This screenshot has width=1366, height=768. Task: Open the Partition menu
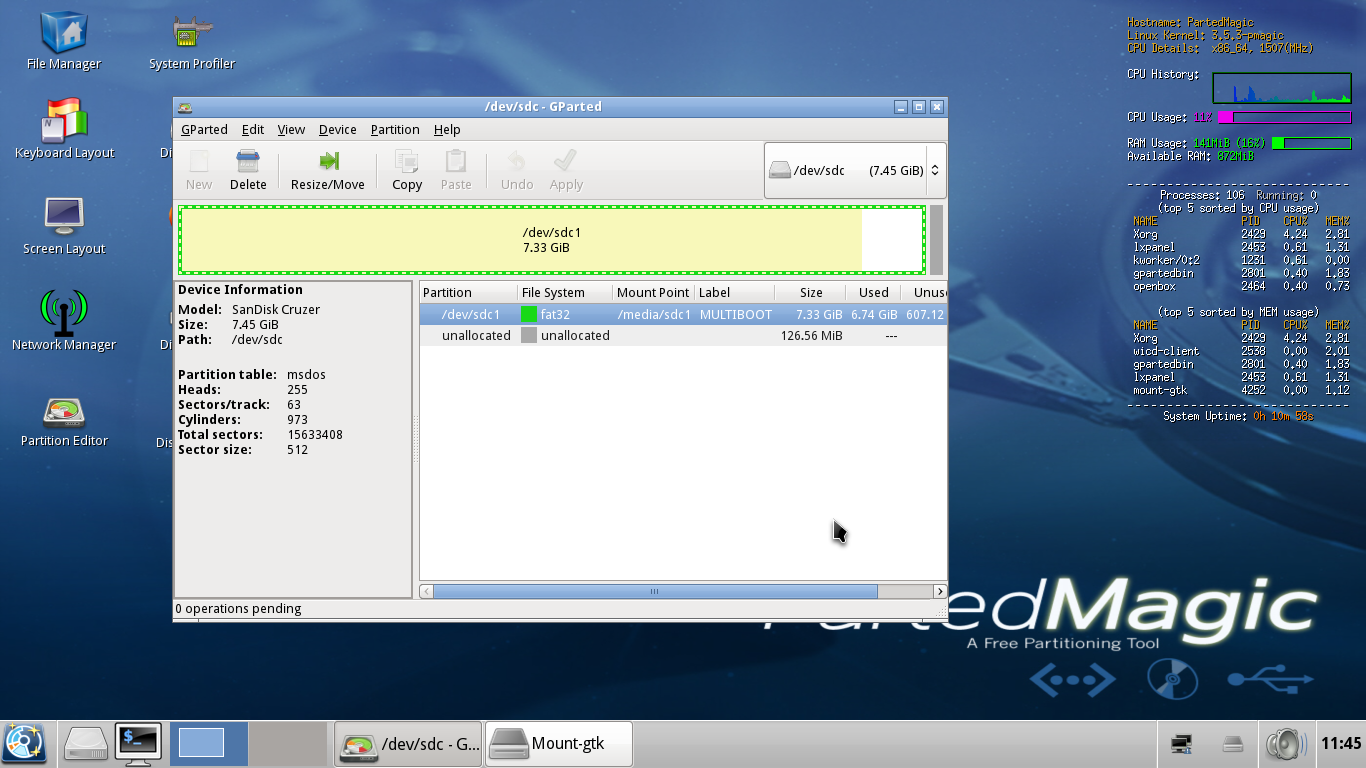(394, 130)
